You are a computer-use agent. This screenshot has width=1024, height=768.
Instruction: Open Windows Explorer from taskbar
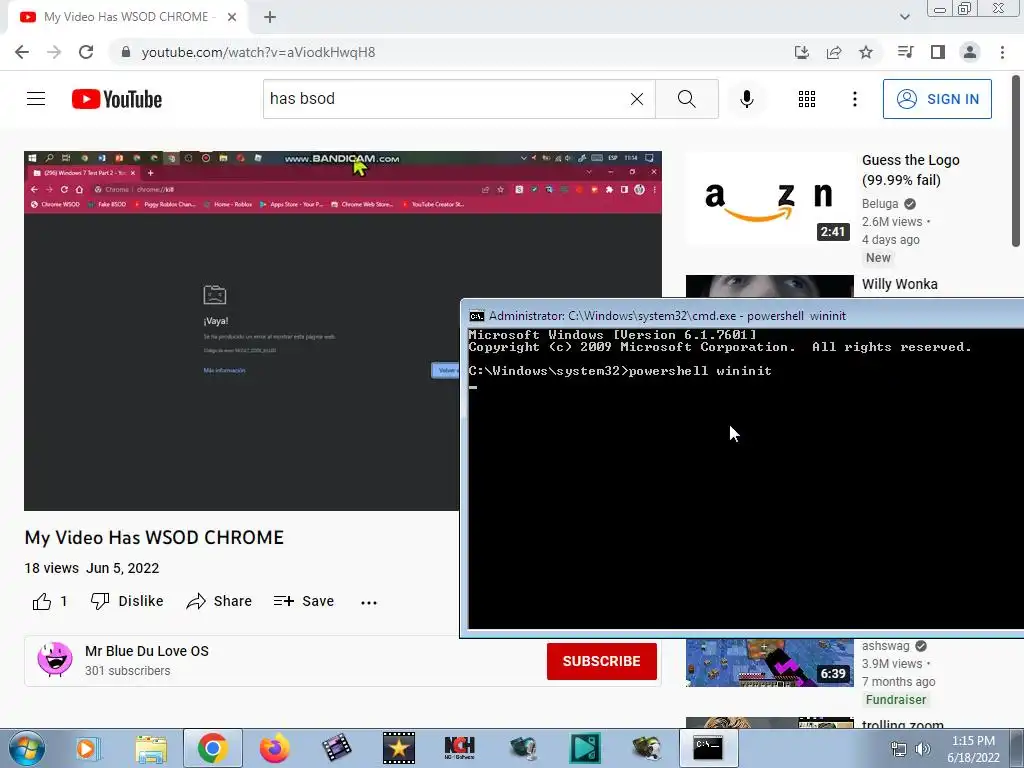click(x=151, y=748)
